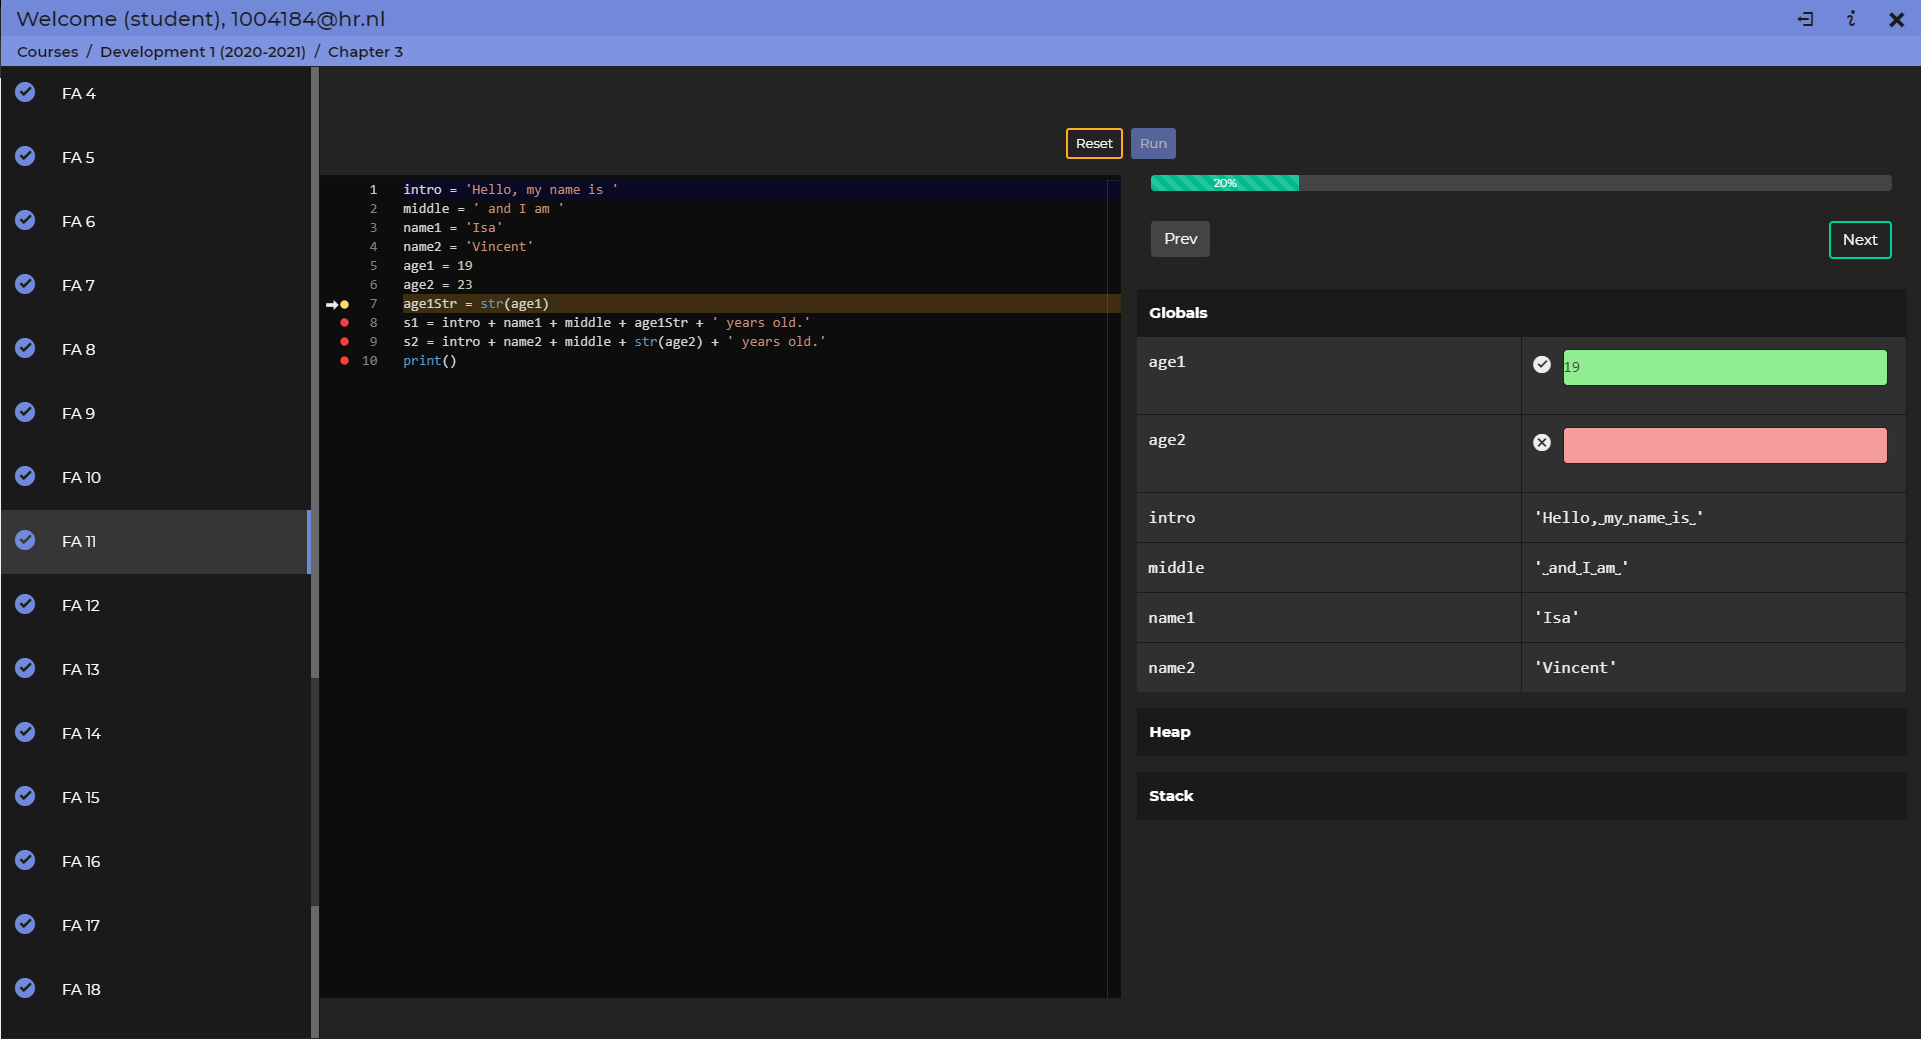Click the FA 18 completed checkmark icon
1921x1039 pixels.
click(26, 988)
